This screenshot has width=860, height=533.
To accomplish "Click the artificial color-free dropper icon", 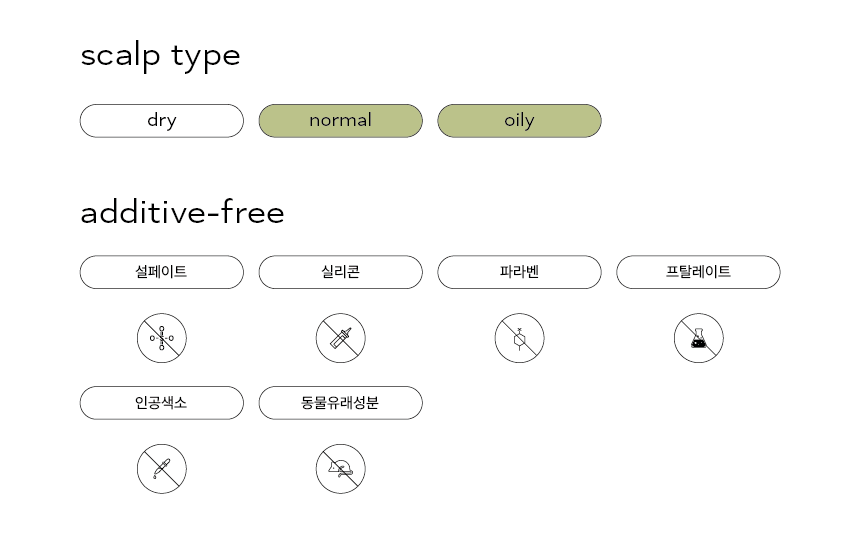I will (162, 469).
